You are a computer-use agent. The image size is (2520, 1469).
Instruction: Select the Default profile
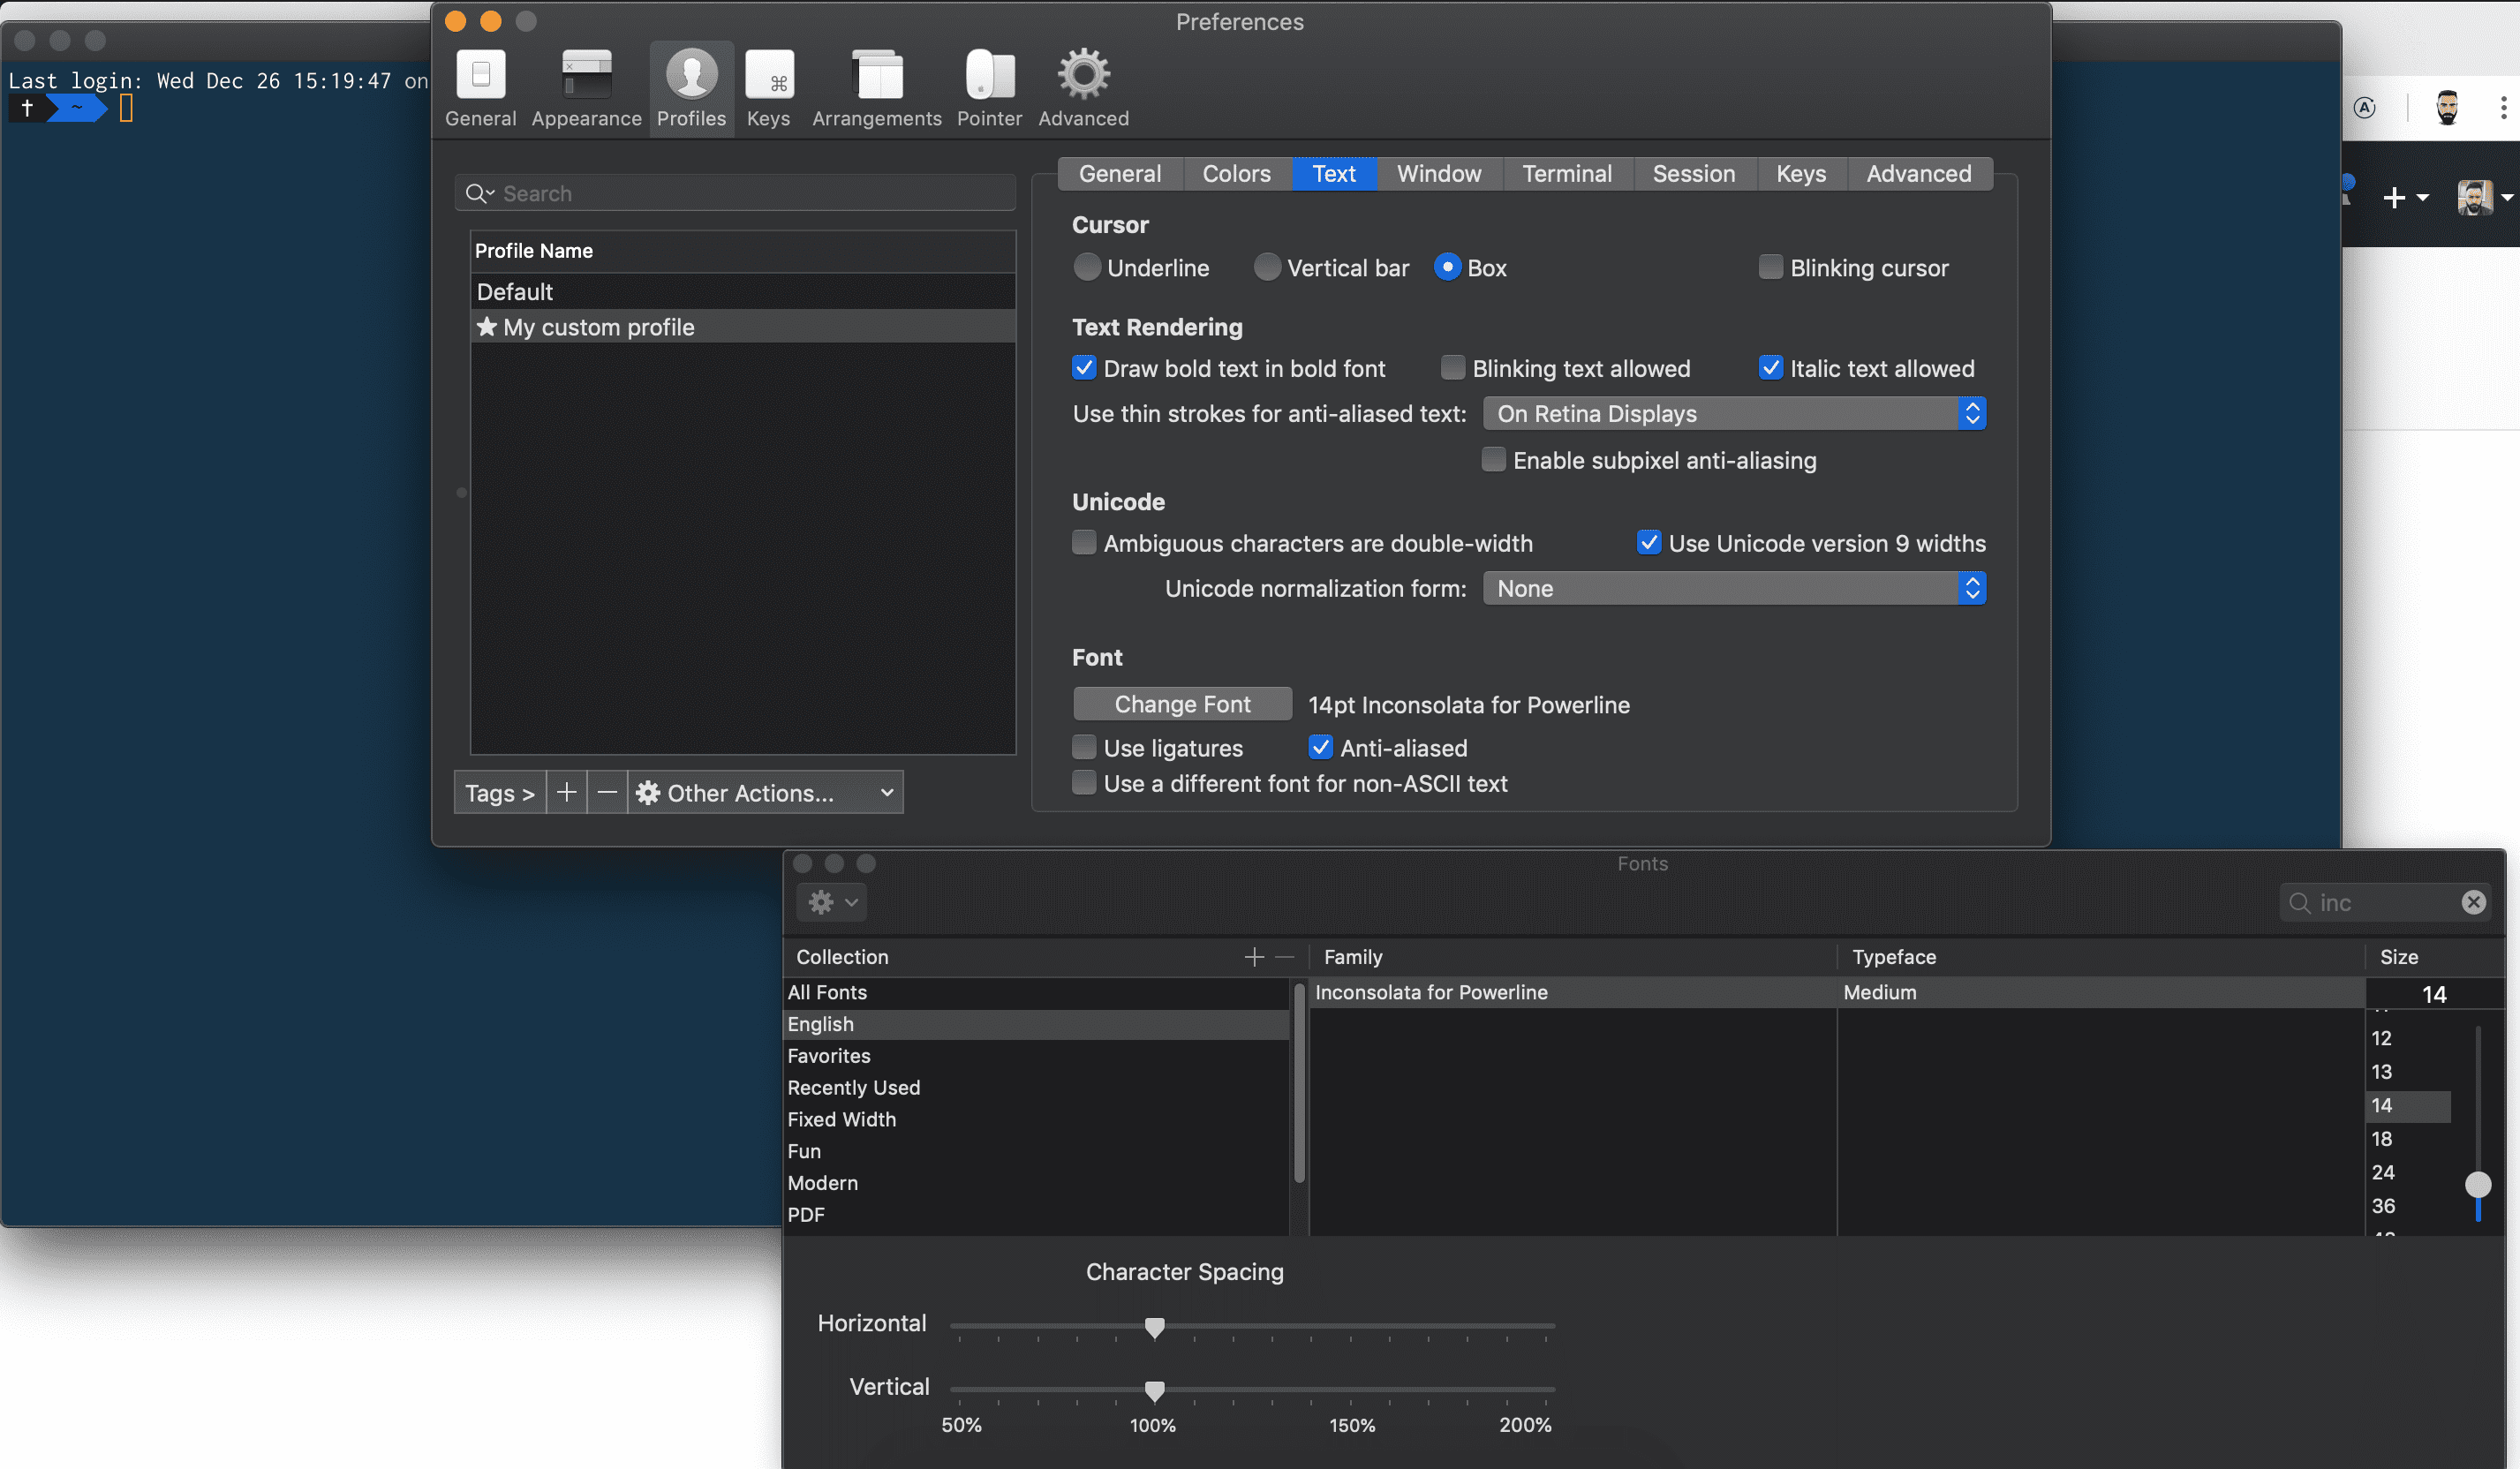pos(743,291)
